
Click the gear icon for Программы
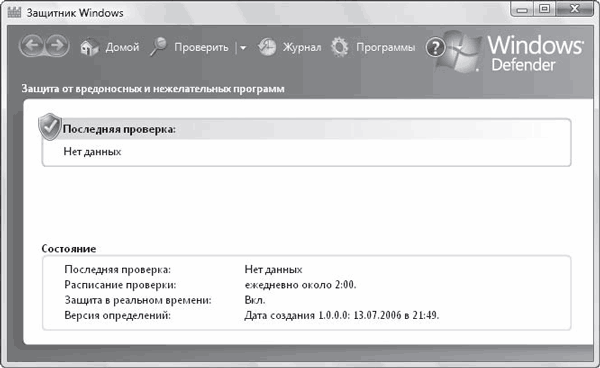[339, 47]
